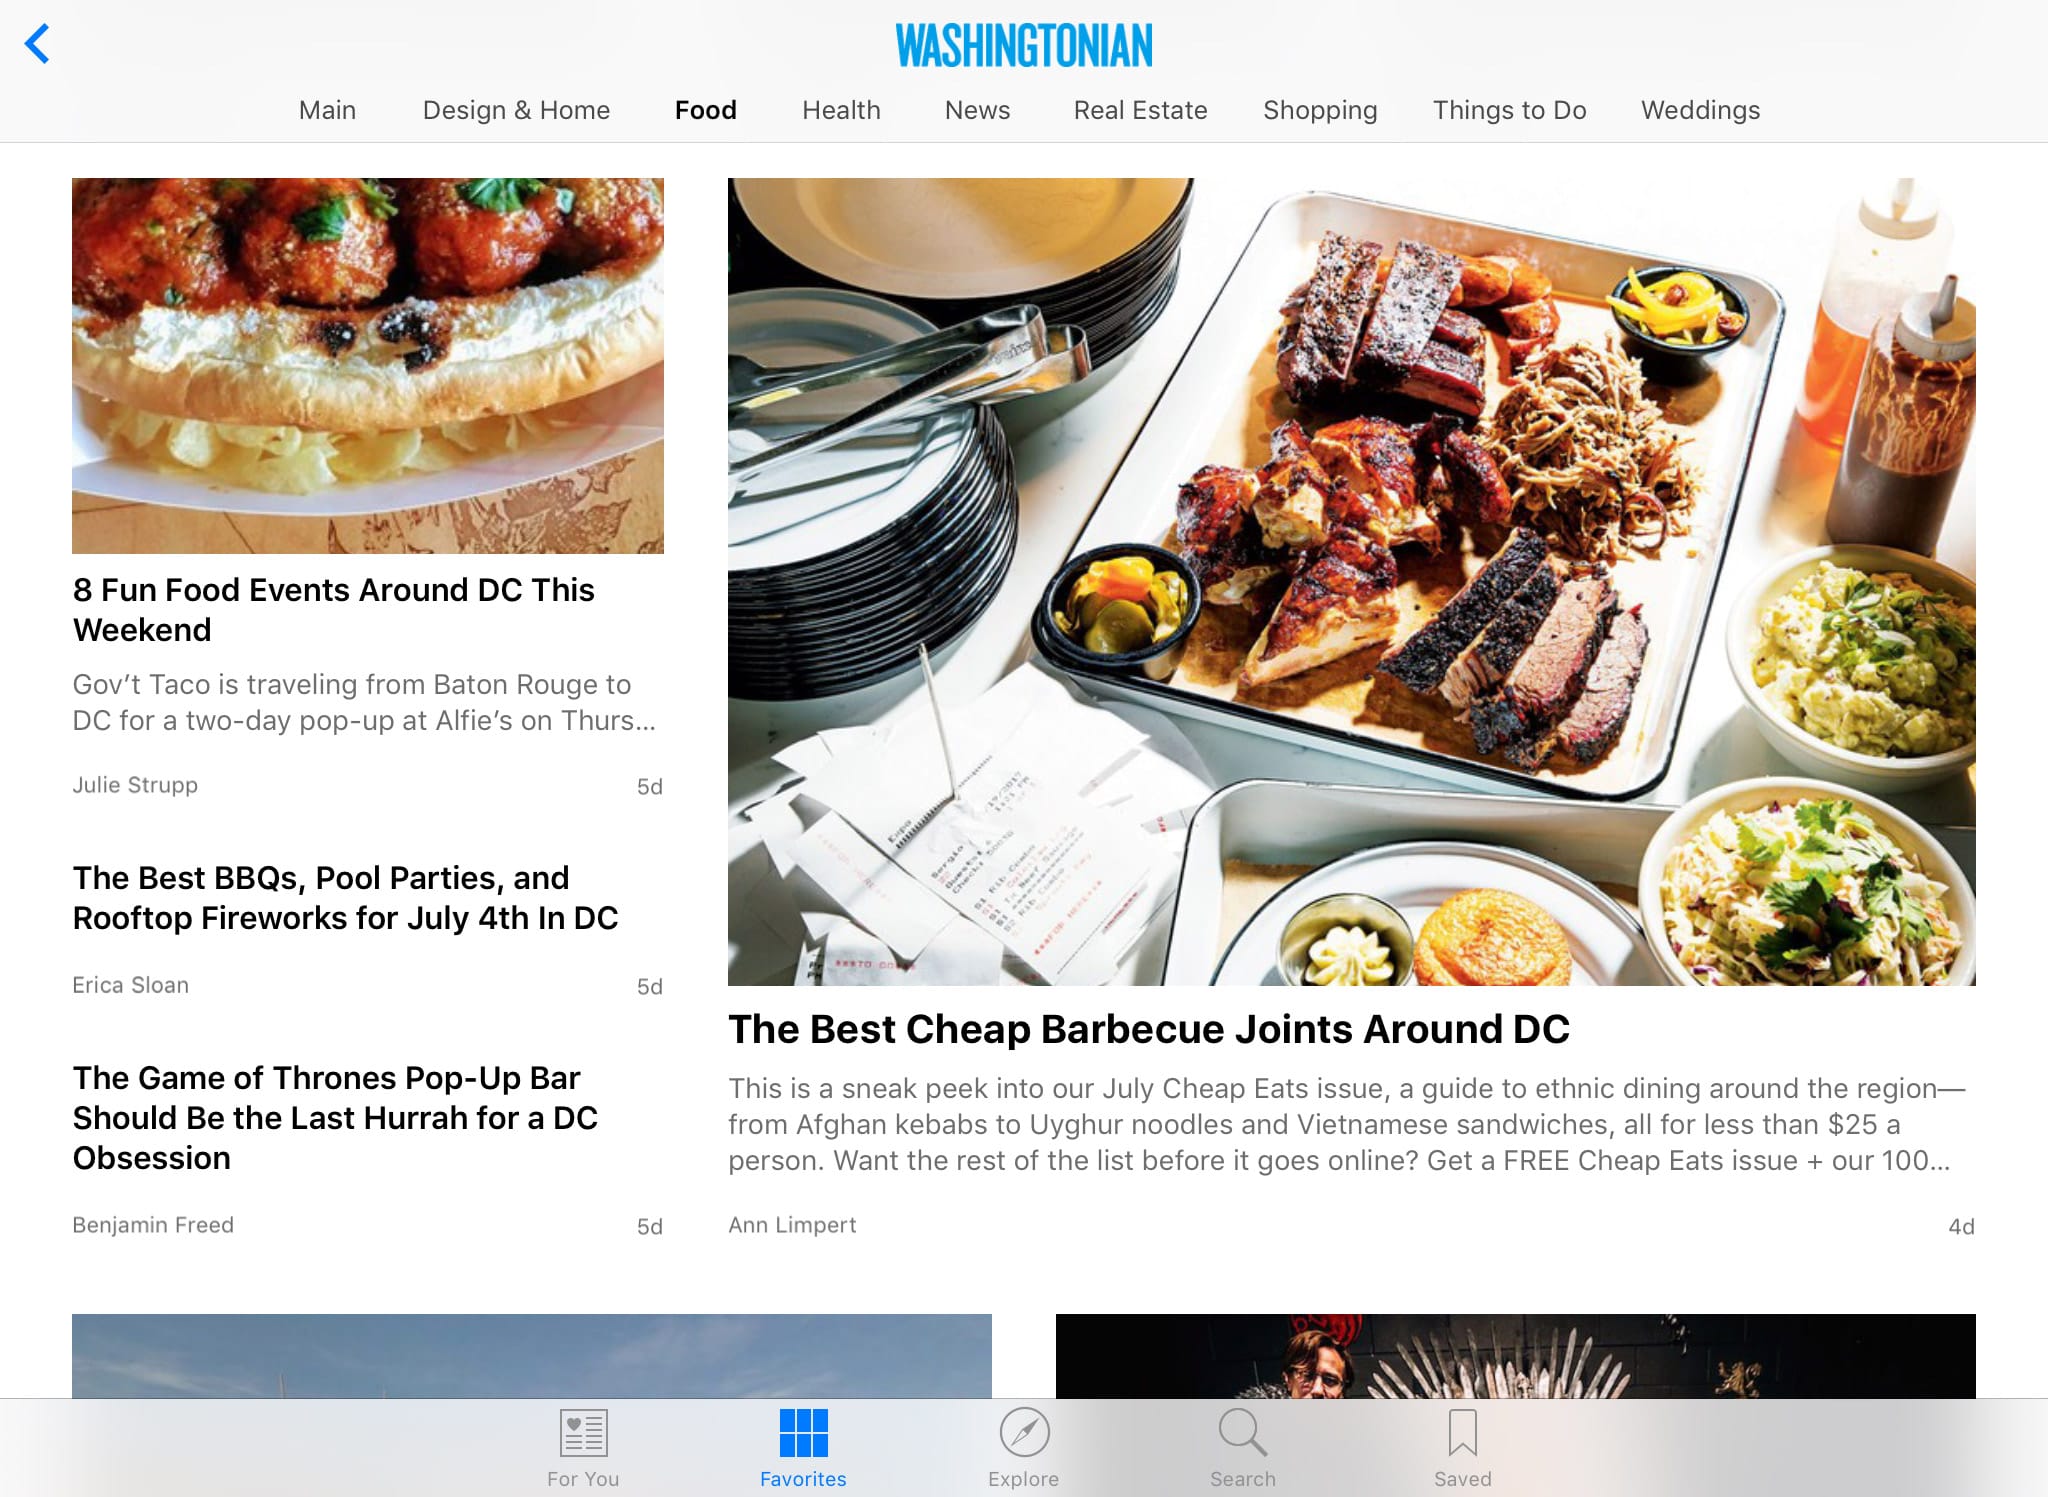This screenshot has width=2048, height=1497.
Task: Click the Washingtonian logo
Action: 1024,46
